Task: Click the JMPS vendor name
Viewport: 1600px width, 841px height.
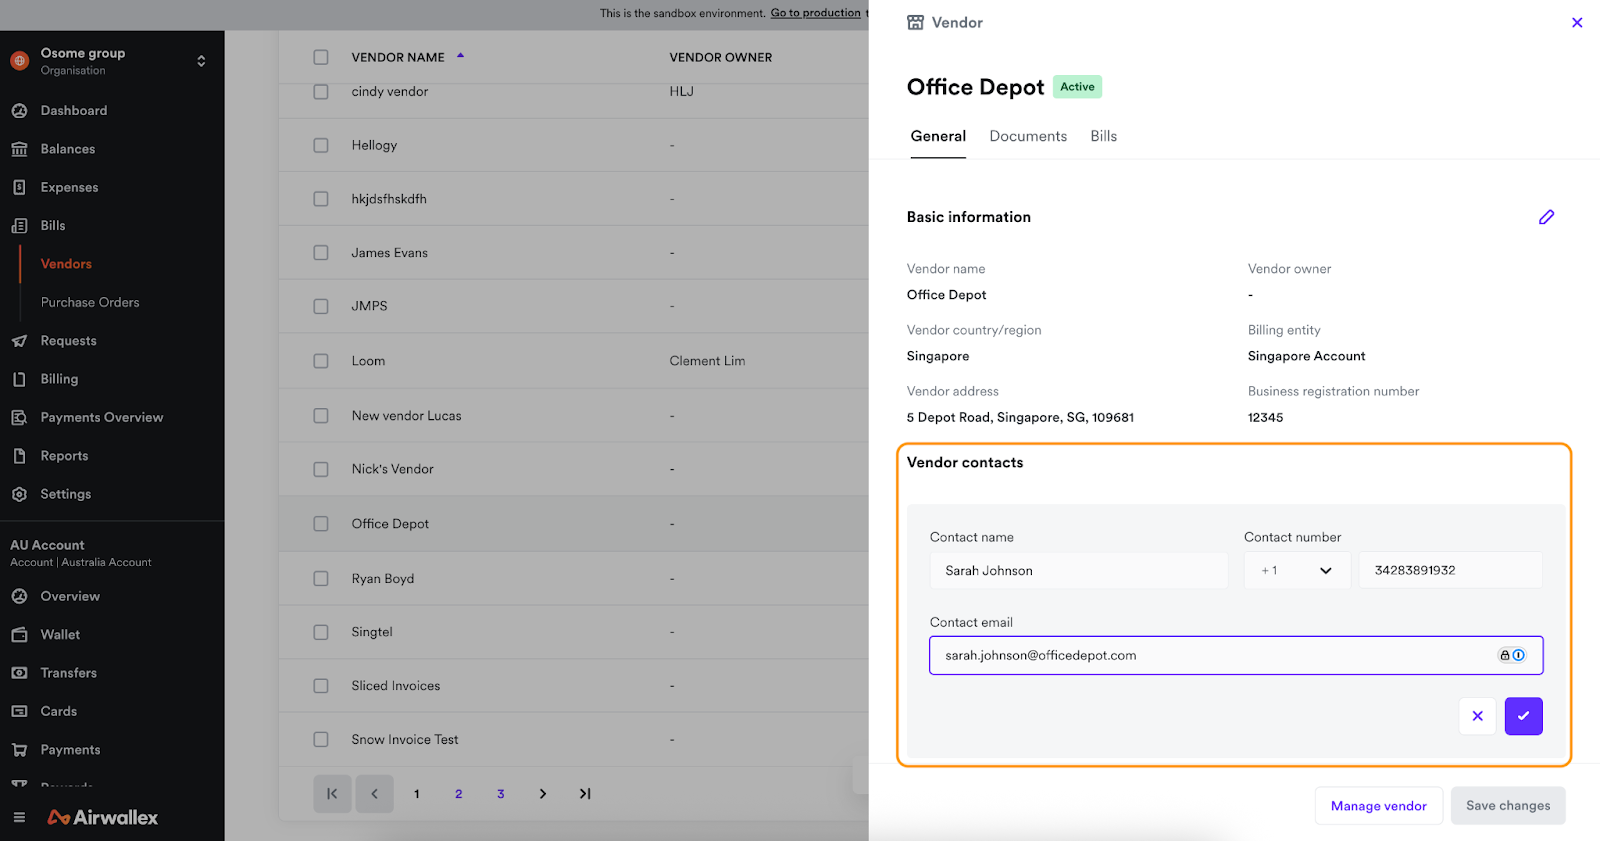Action: 369,306
